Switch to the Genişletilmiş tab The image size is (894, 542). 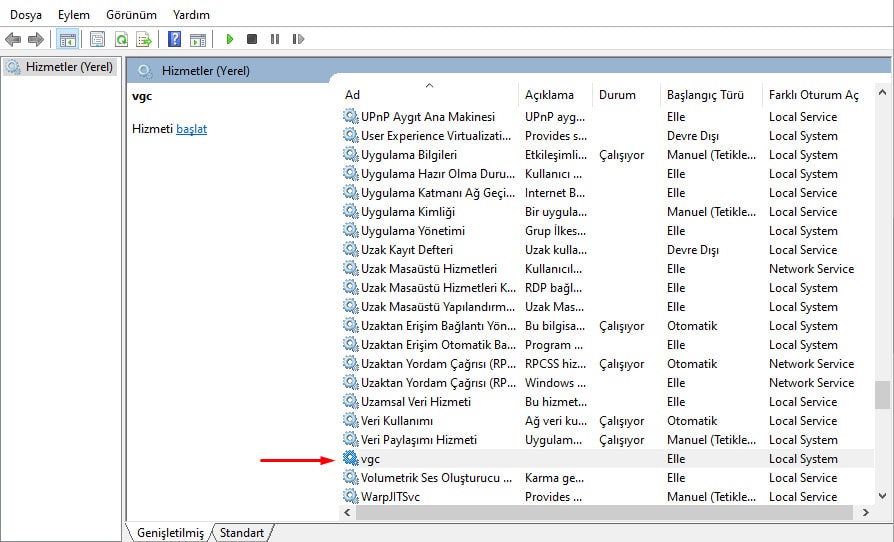click(170, 533)
